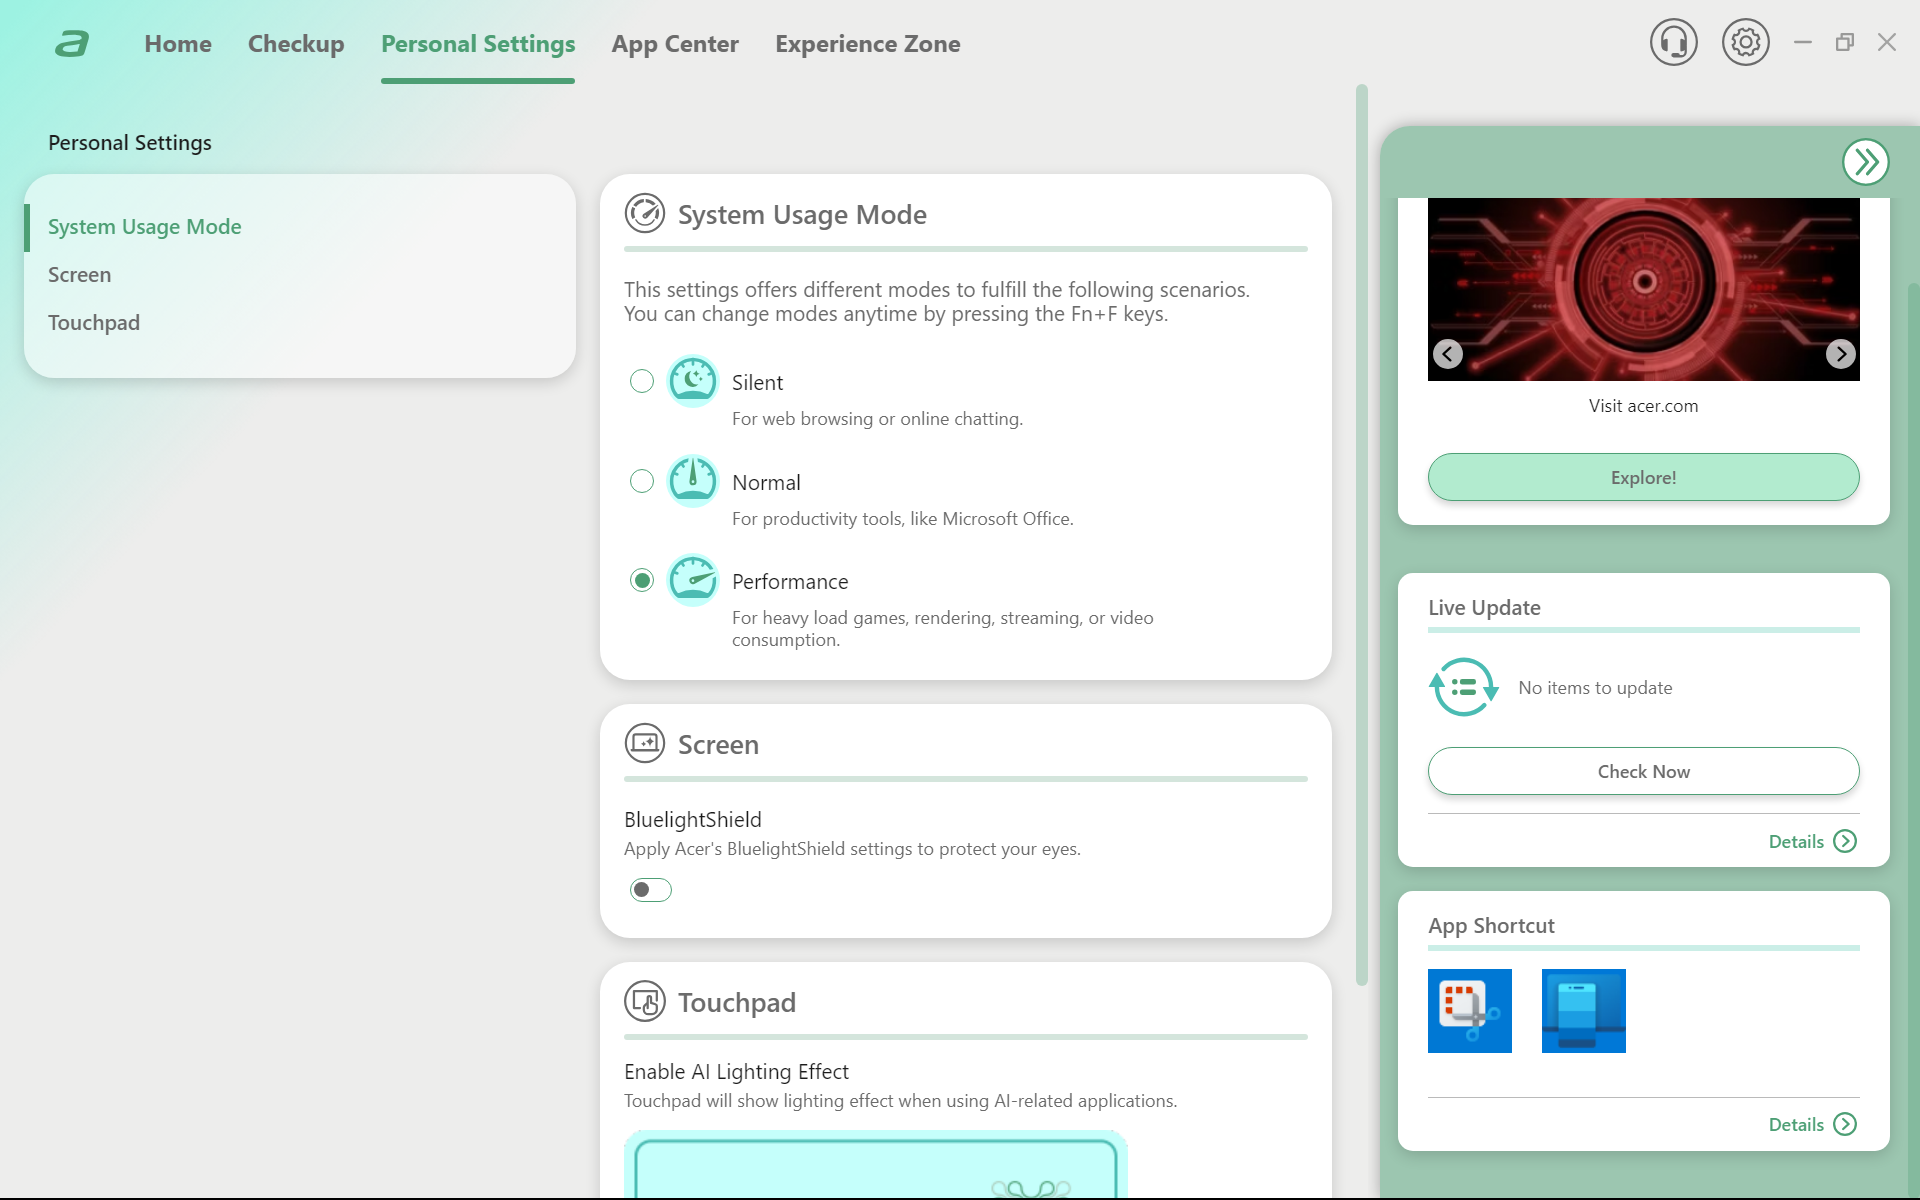1920x1200 pixels.
Task: Click the Visit acer.com caption
Action: click(1644, 406)
